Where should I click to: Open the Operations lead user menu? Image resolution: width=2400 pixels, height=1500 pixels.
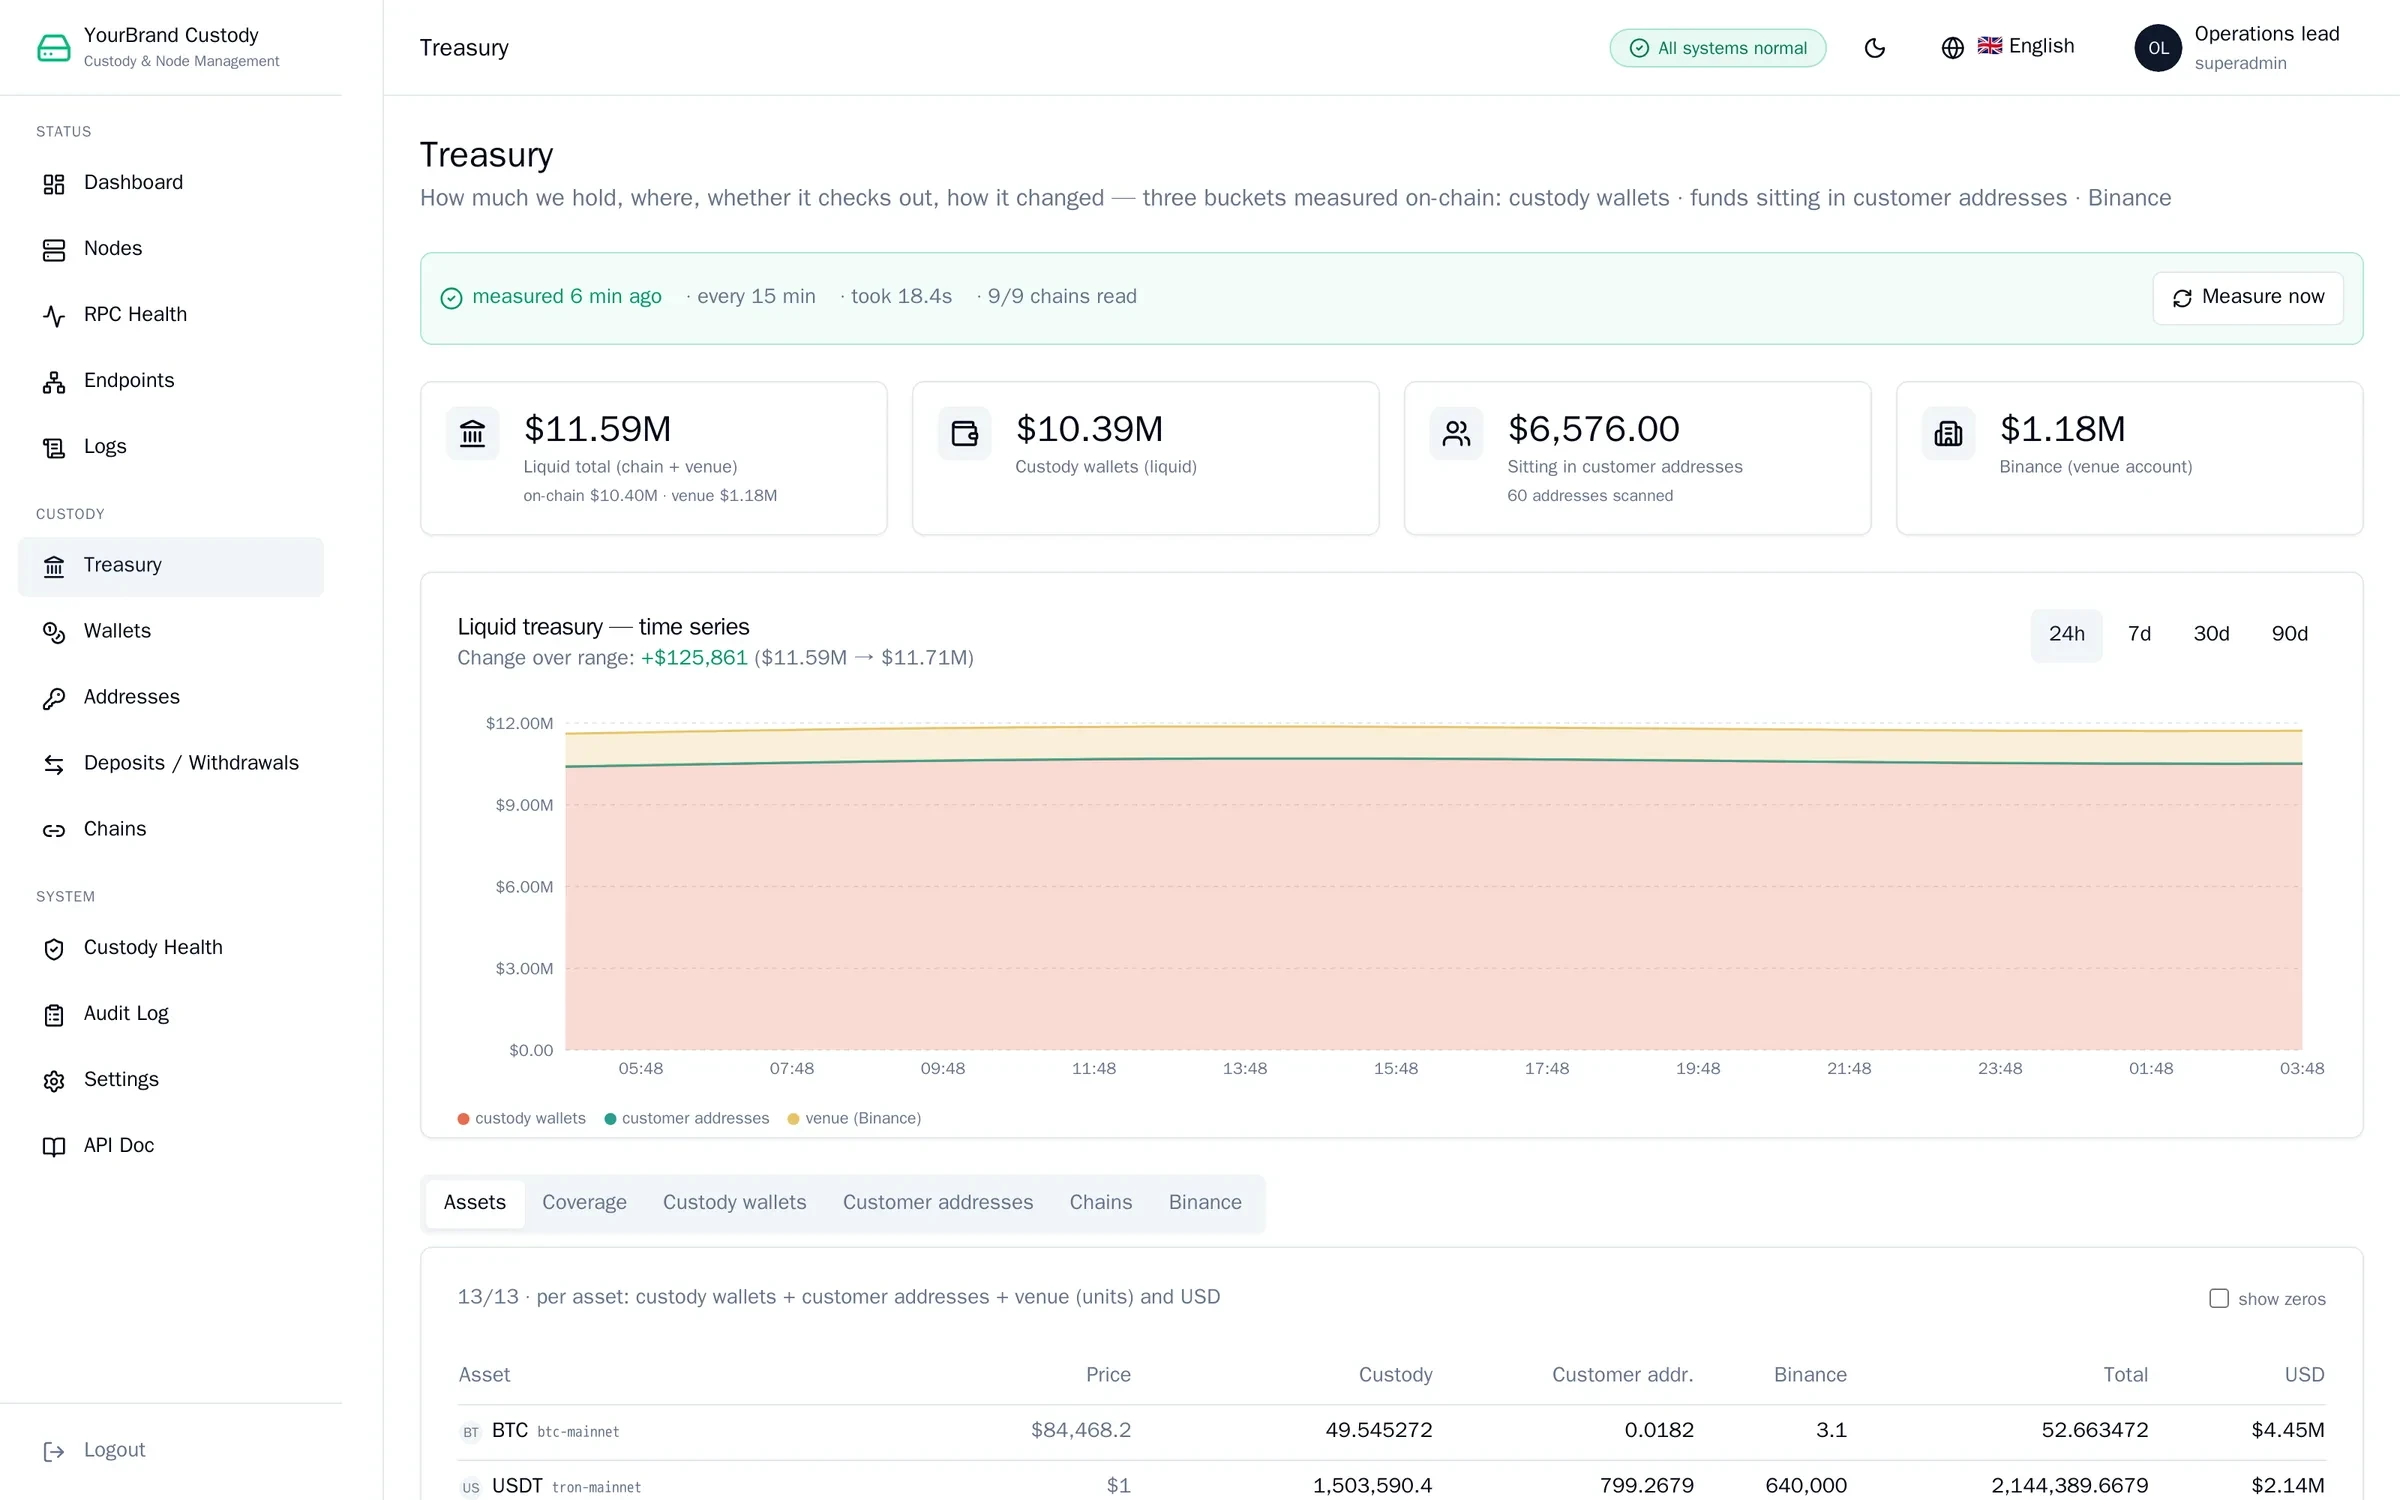[2238, 48]
